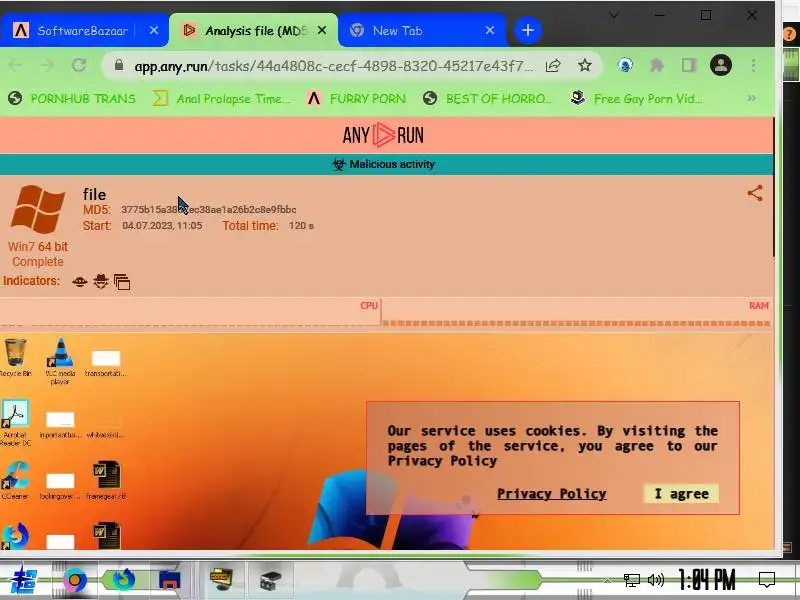
Task: Click the share icon for analysis
Action: (755, 193)
